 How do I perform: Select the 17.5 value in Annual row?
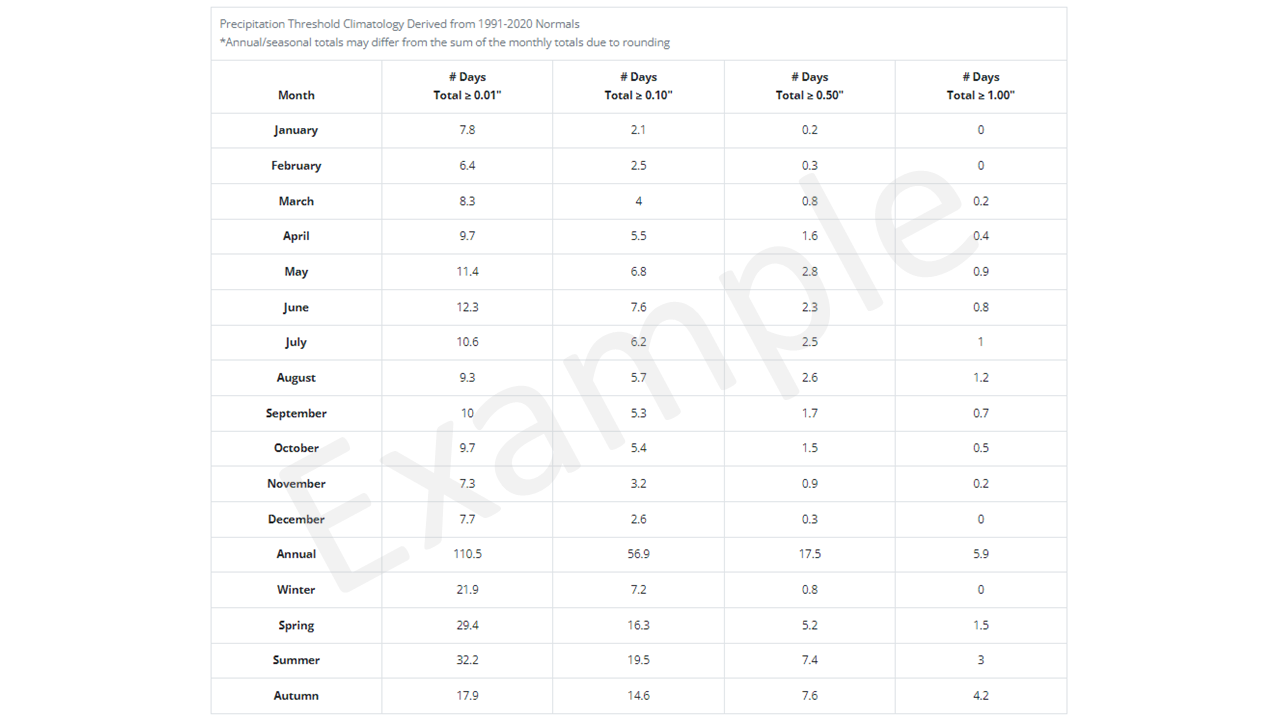coord(809,554)
